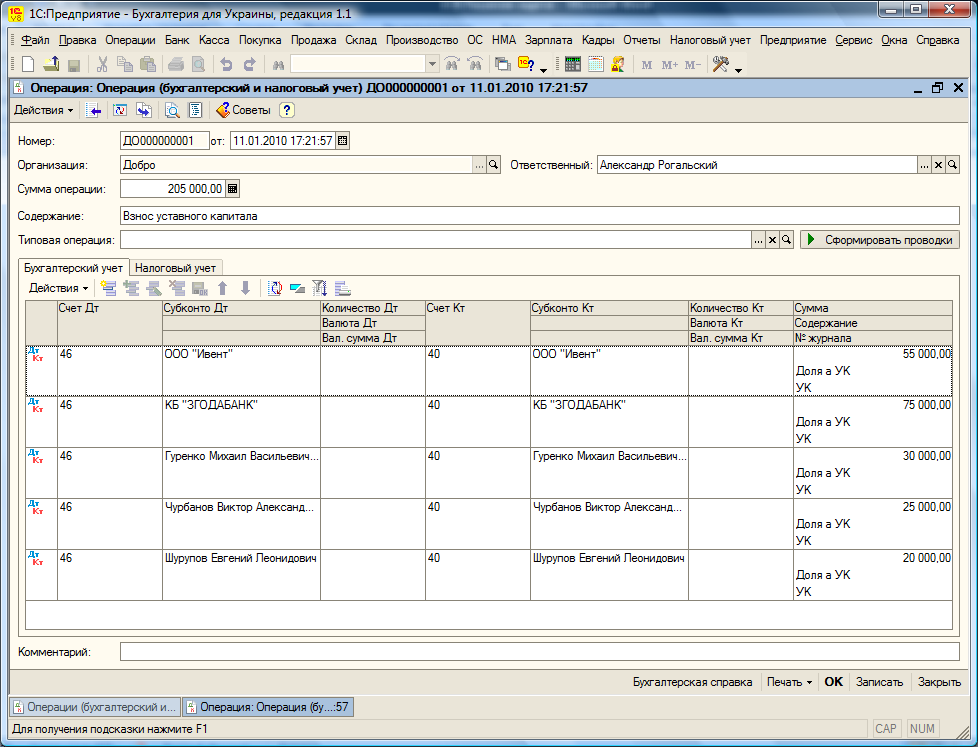Click Edit row pencil icon in entries toolbar
The width and height of the screenshot is (978, 747).
154,288
